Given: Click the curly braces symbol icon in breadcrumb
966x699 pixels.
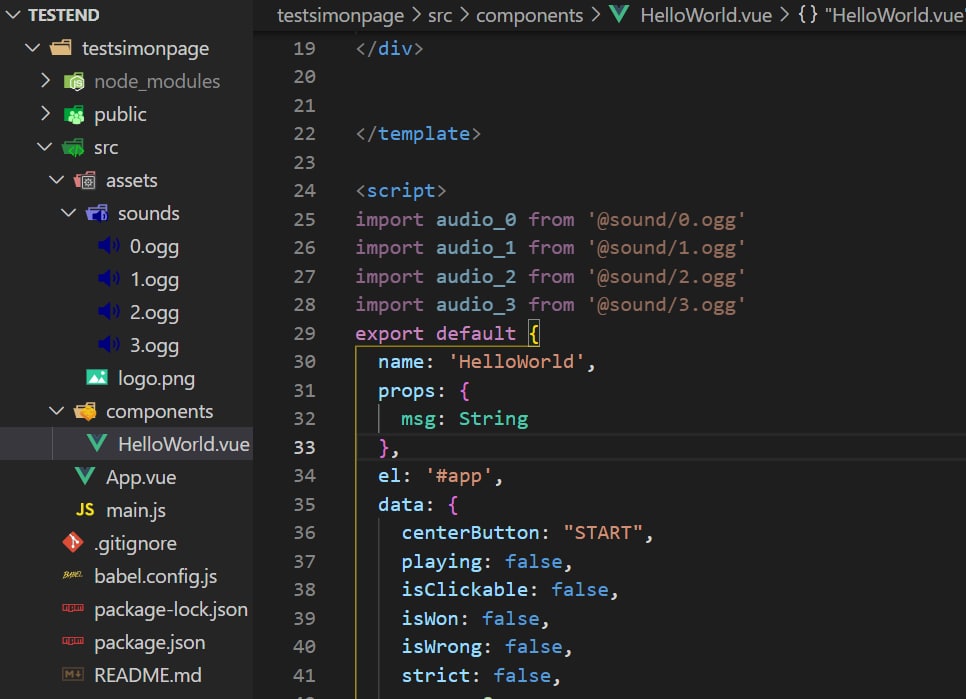Looking at the screenshot, I should coord(808,14).
